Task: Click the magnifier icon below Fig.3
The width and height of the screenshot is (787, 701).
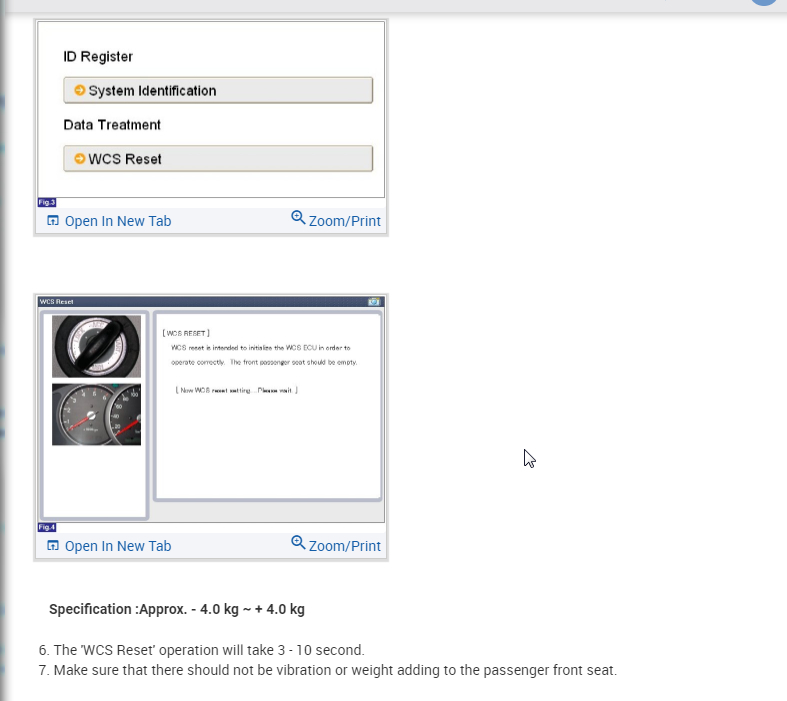Action: coord(298,217)
